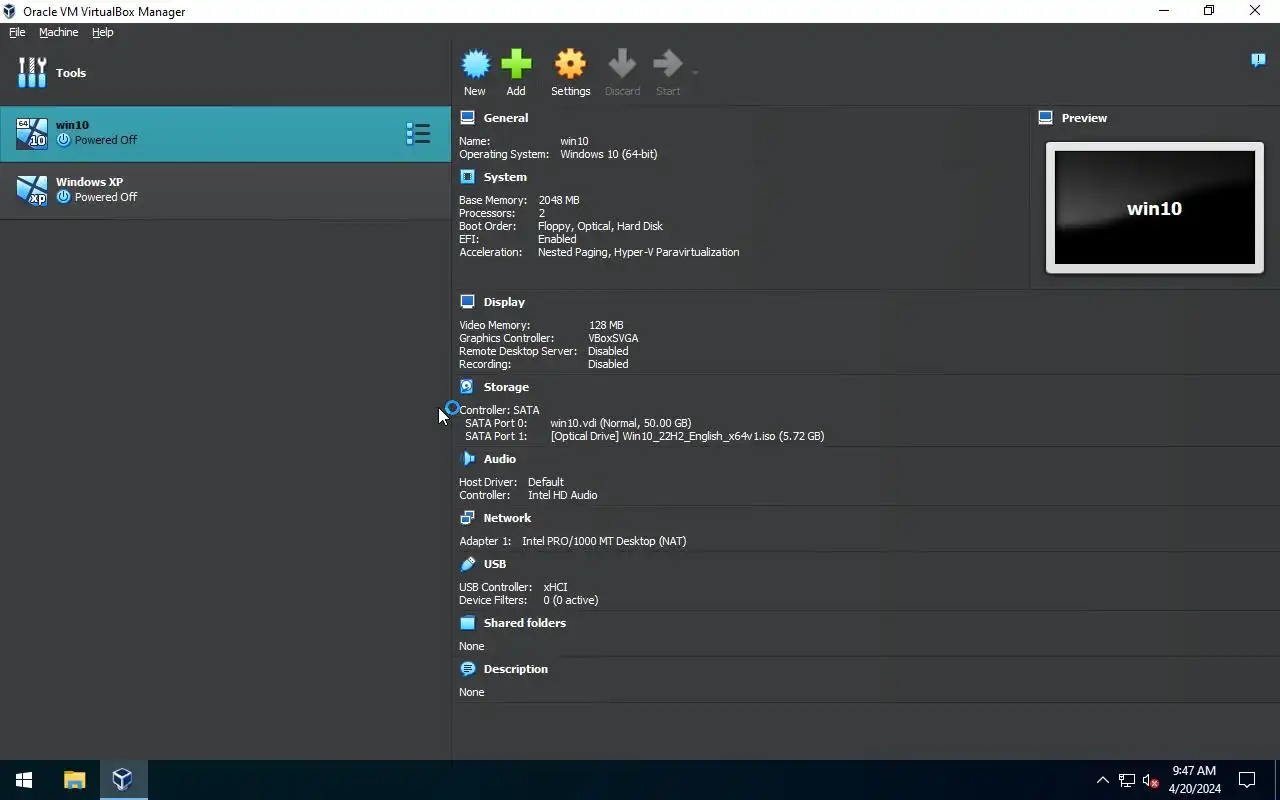Viewport: 1280px width, 800px height.
Task: Click Windows 10 (64-bit) operating system value
Action: (x=608, y=154)
